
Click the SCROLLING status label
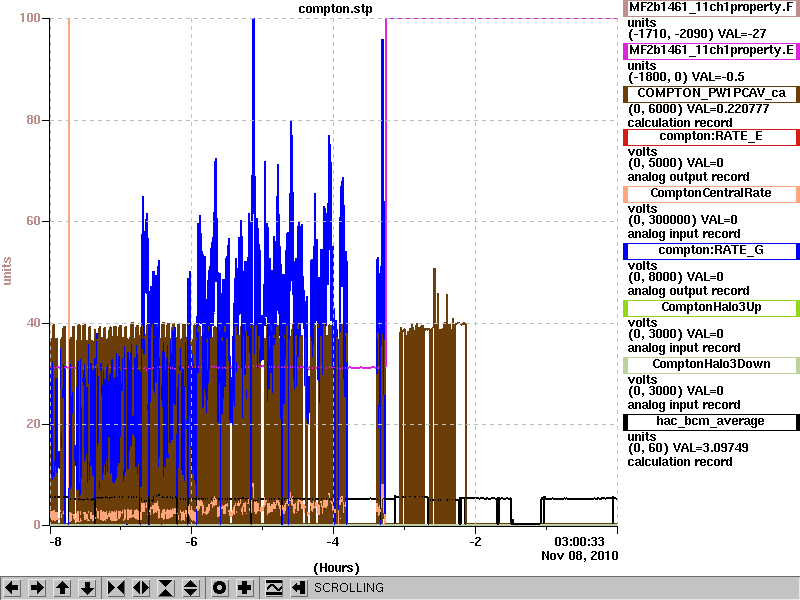(348, 588)
